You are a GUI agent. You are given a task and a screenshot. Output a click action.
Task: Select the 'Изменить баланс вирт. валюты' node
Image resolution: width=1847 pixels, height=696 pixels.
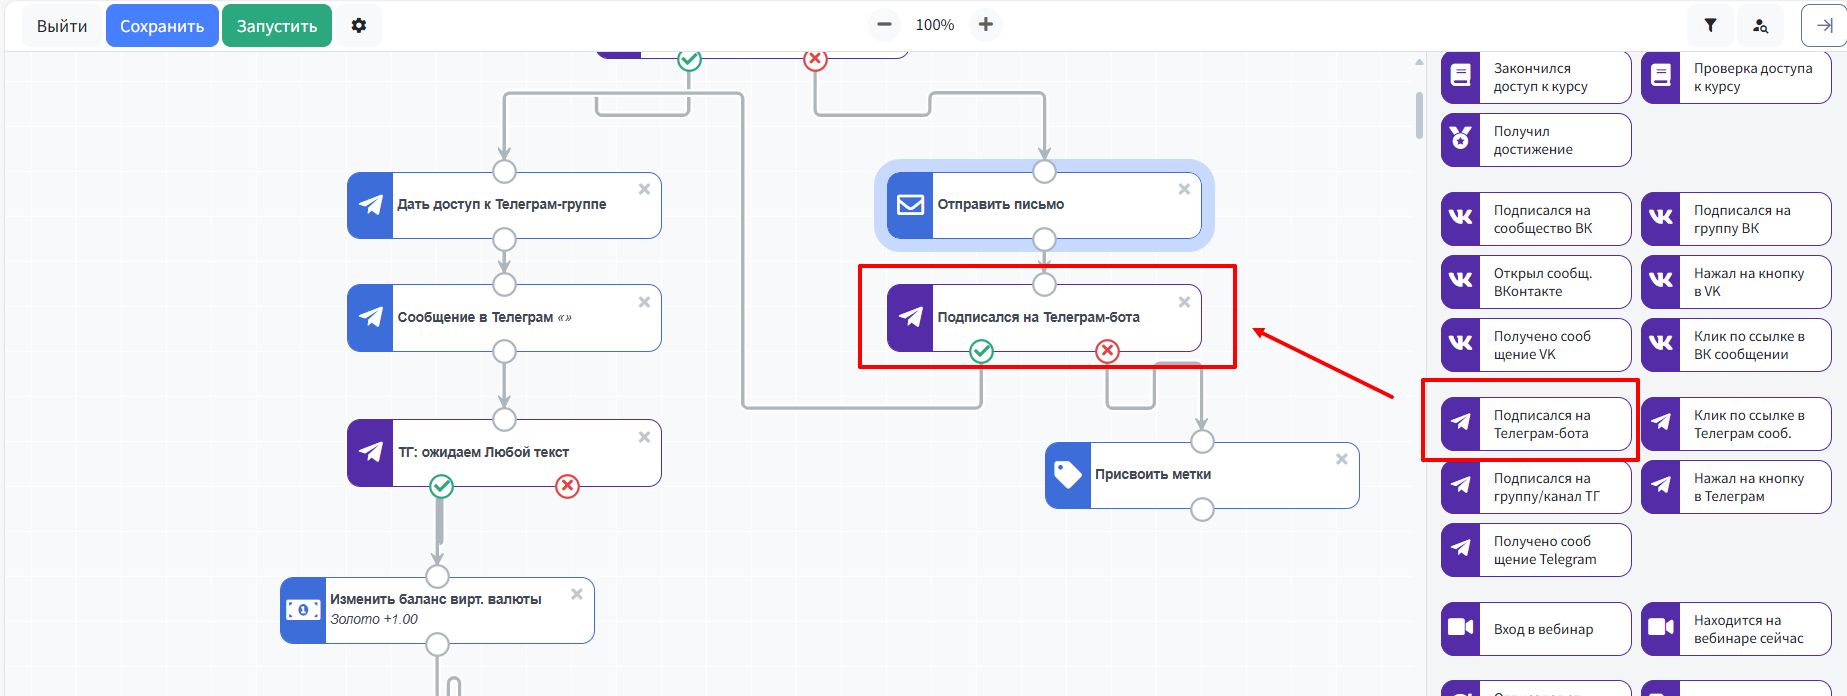(x=437, y=610)
